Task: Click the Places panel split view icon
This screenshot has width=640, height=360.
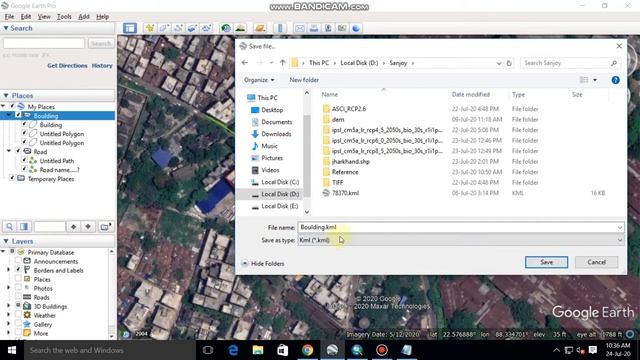Action: [x=24, y=227]
